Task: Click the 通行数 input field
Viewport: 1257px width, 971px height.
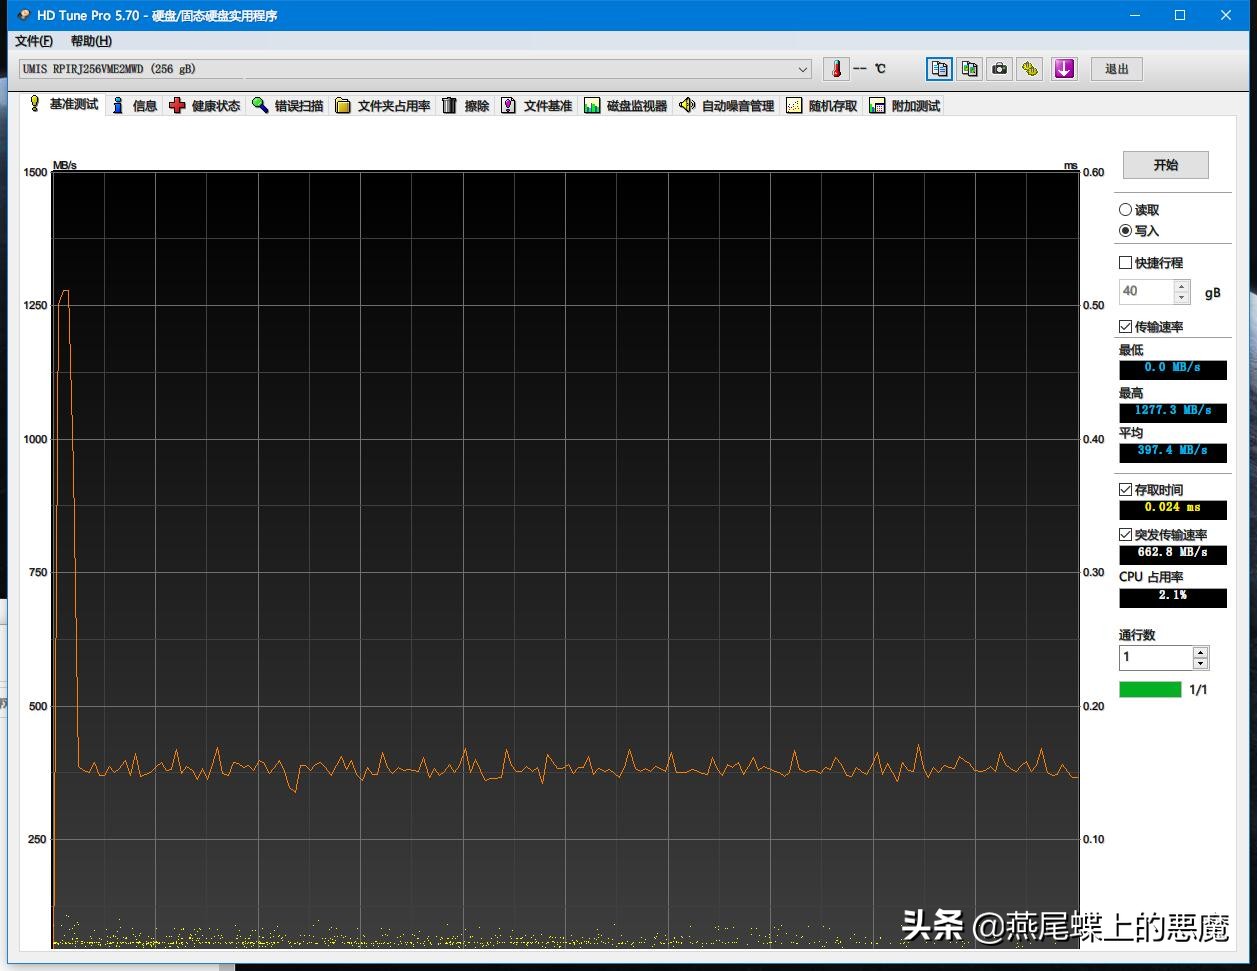Action: coord(1156,657)
